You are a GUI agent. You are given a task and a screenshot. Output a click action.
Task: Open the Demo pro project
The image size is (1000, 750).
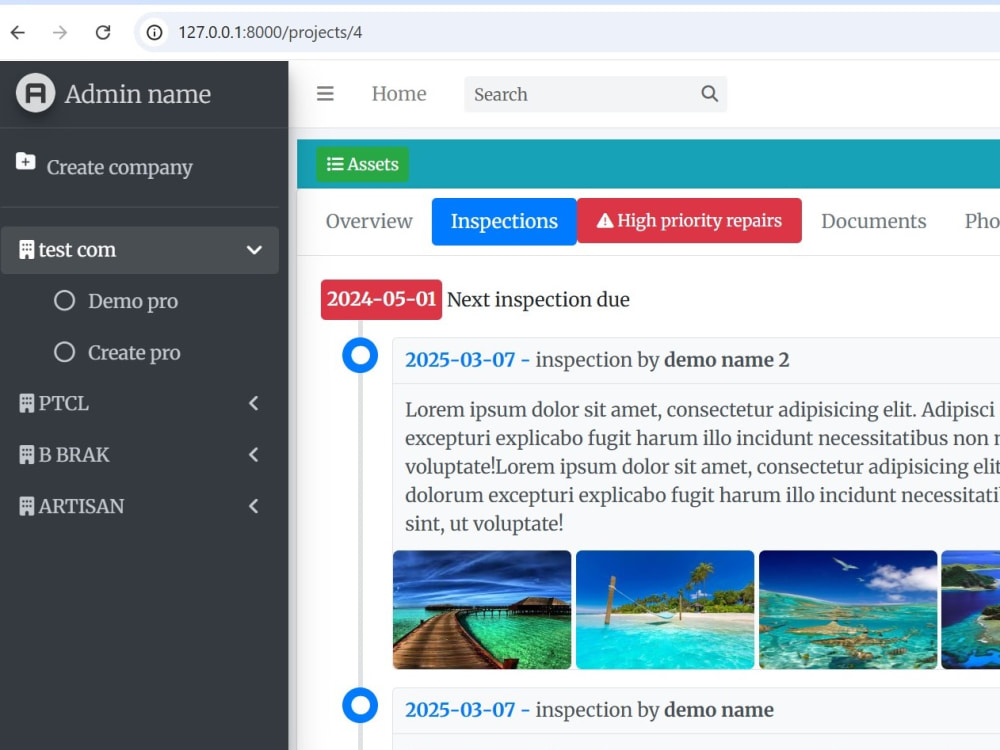[x=133, y=301]
